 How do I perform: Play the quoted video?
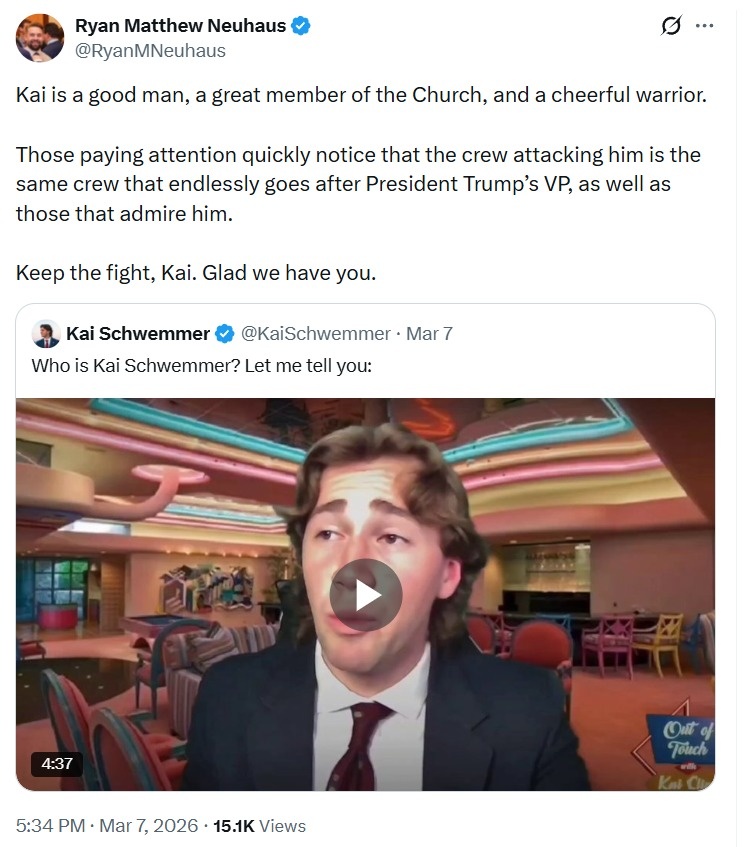click(x=365, y=595)
